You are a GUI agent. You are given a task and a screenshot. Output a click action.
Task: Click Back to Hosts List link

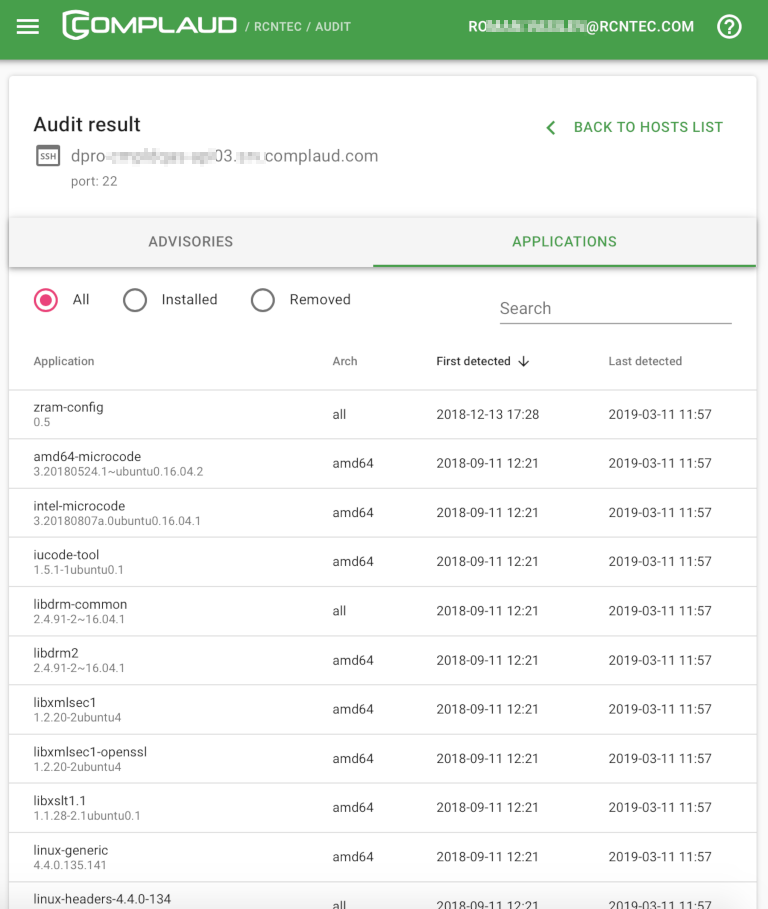click(647, 128)
